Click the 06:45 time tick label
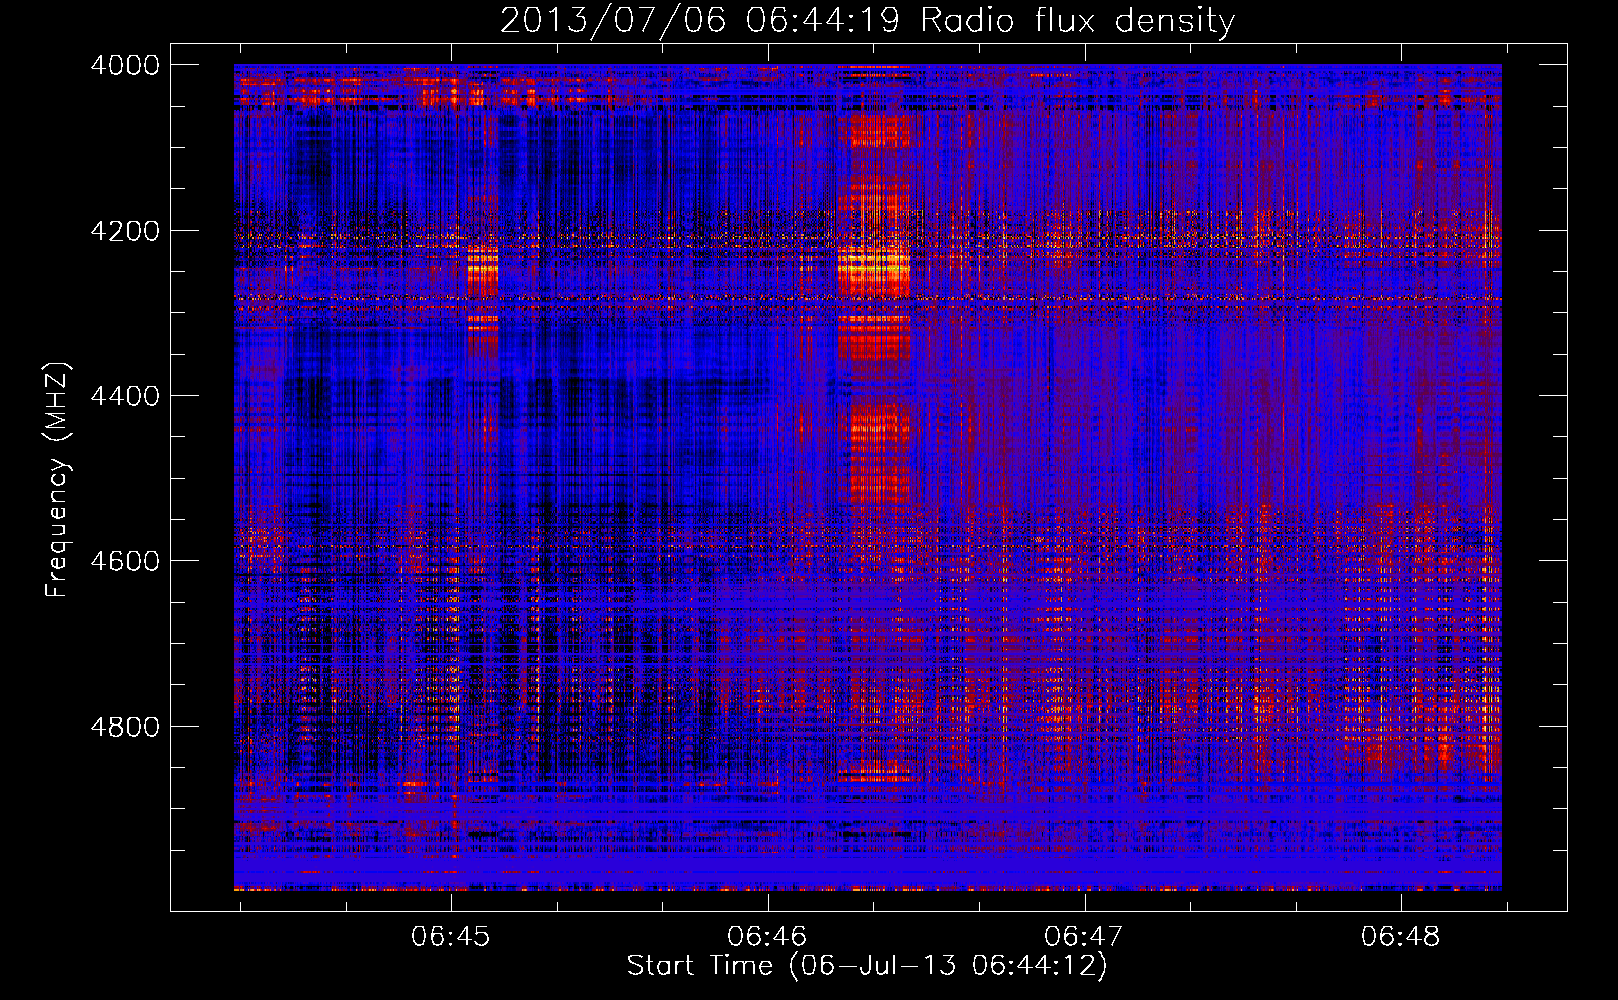The image size is (1618, 1000). 451,937
